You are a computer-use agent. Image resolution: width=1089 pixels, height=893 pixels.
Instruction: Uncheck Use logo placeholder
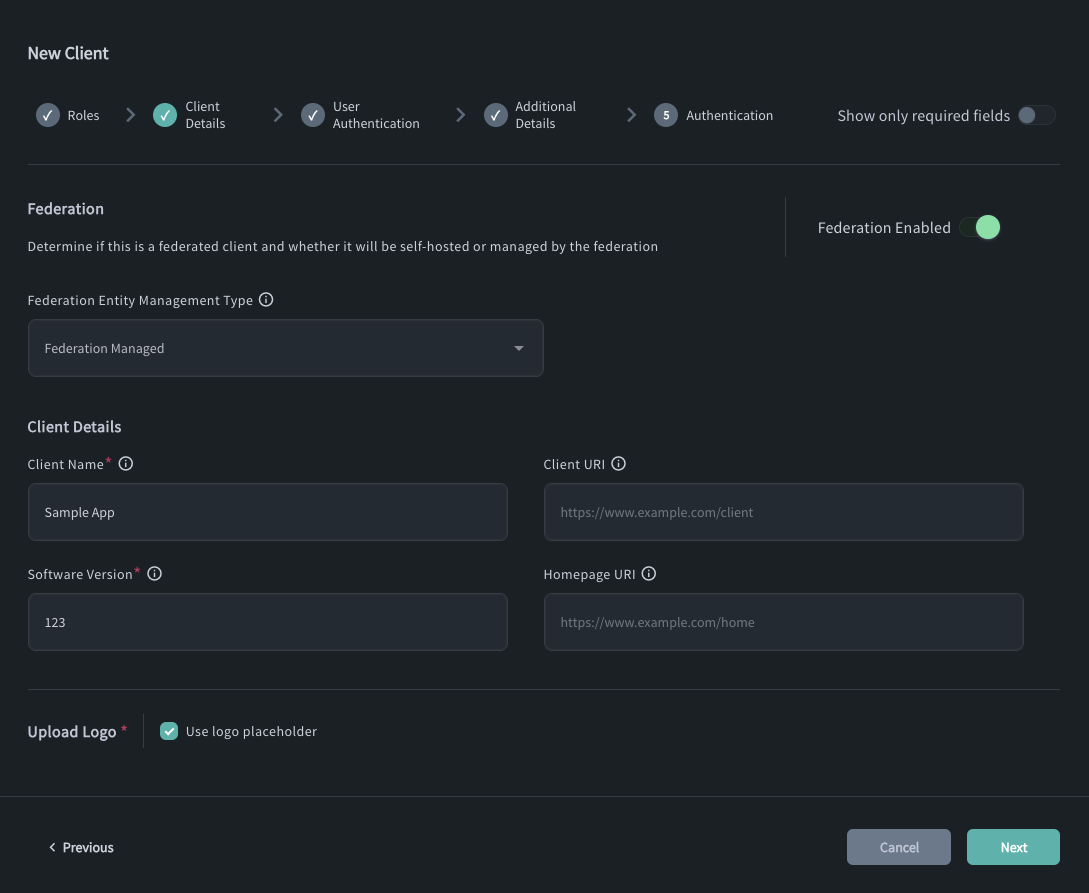pos(169,731)
